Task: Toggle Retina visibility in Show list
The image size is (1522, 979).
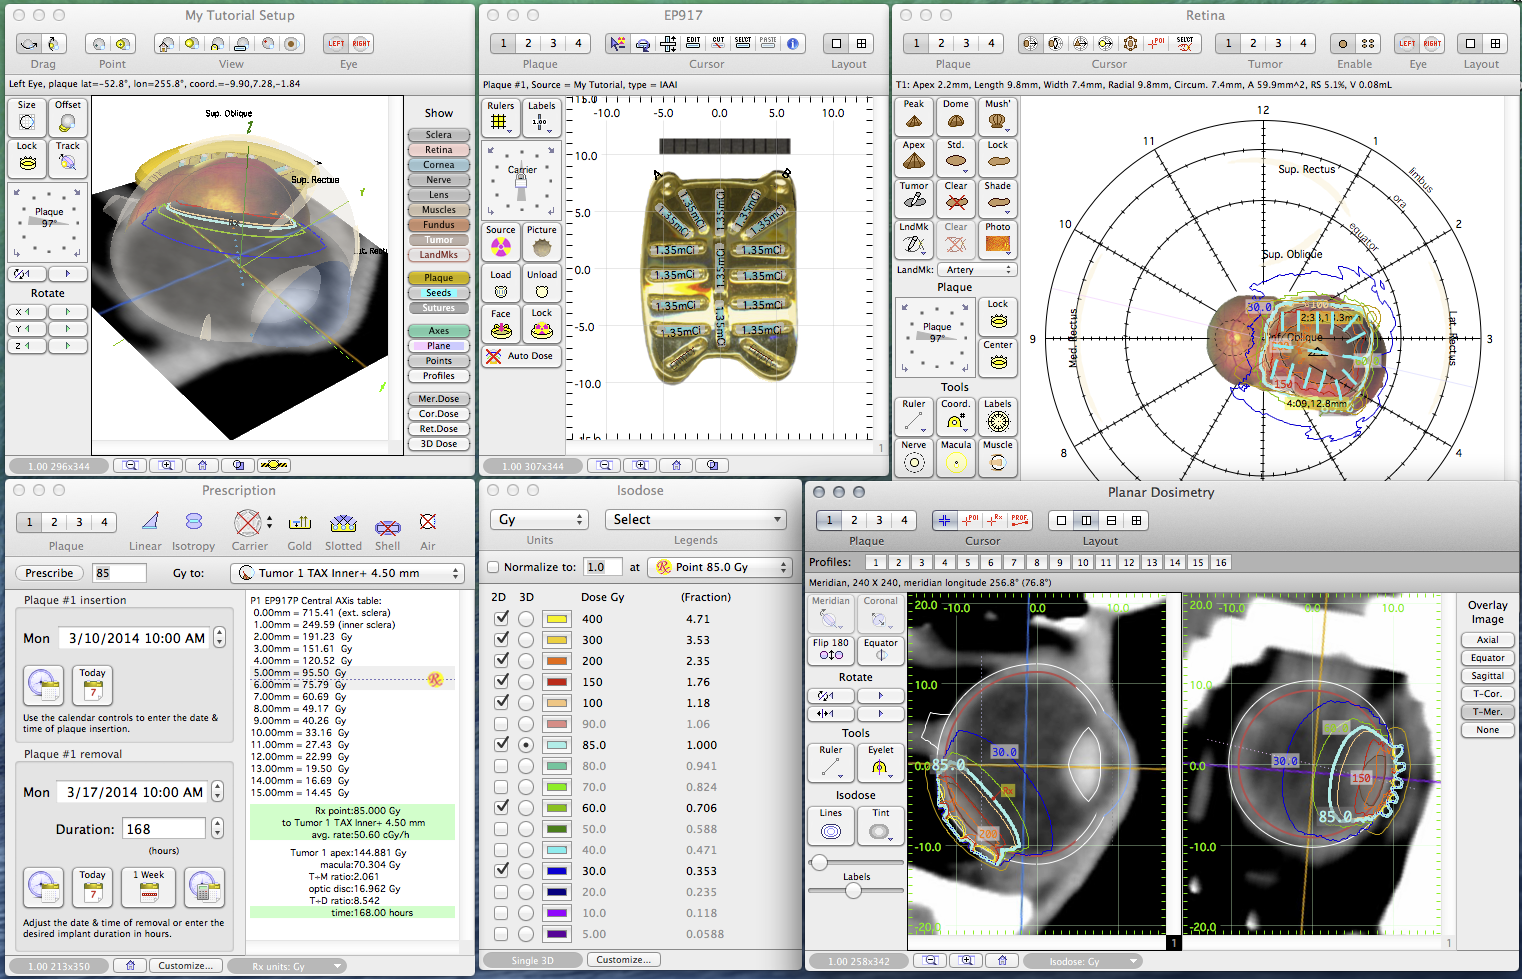Action: point(439,150)
